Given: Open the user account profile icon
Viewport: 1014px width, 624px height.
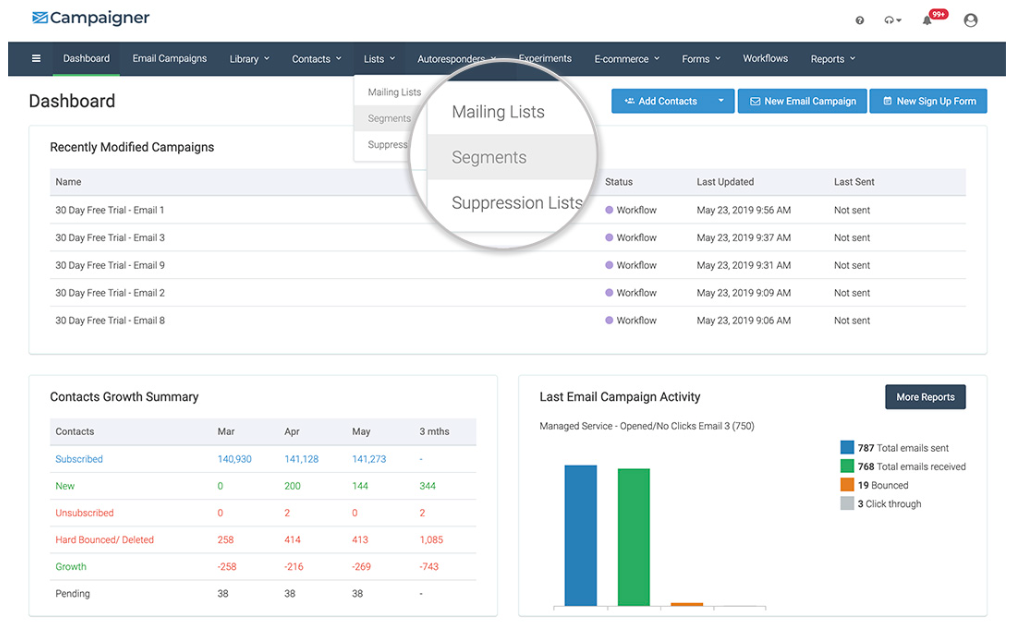Looking at the screenshot, I should pos(970,21).
